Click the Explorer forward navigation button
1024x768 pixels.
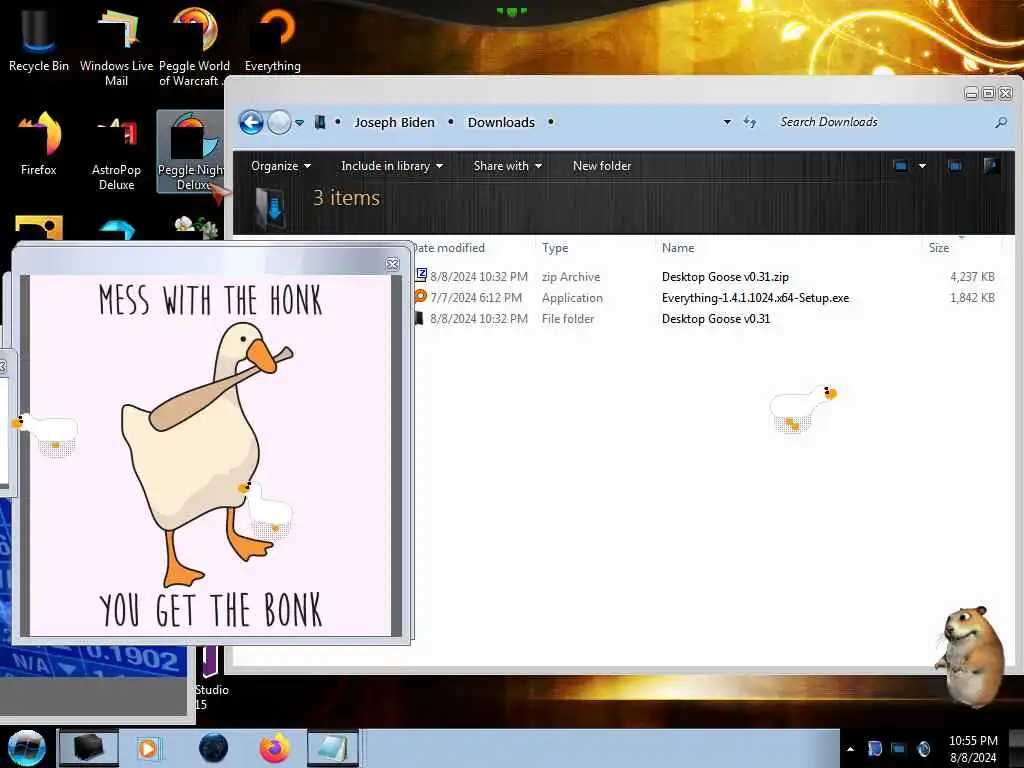click(279, 122)
